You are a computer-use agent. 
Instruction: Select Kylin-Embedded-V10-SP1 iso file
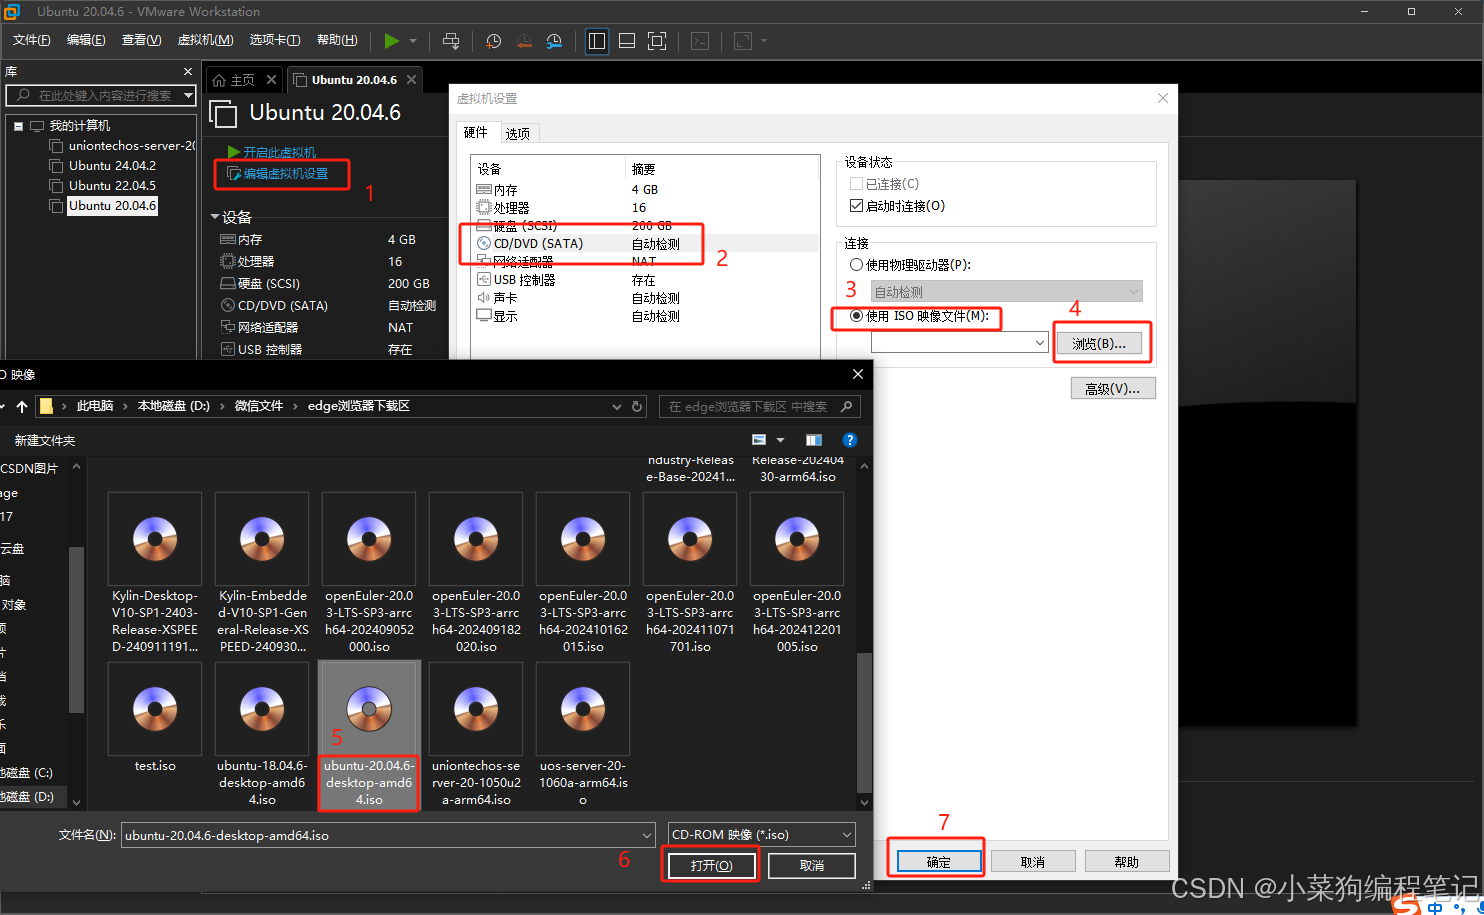point(262,574)
